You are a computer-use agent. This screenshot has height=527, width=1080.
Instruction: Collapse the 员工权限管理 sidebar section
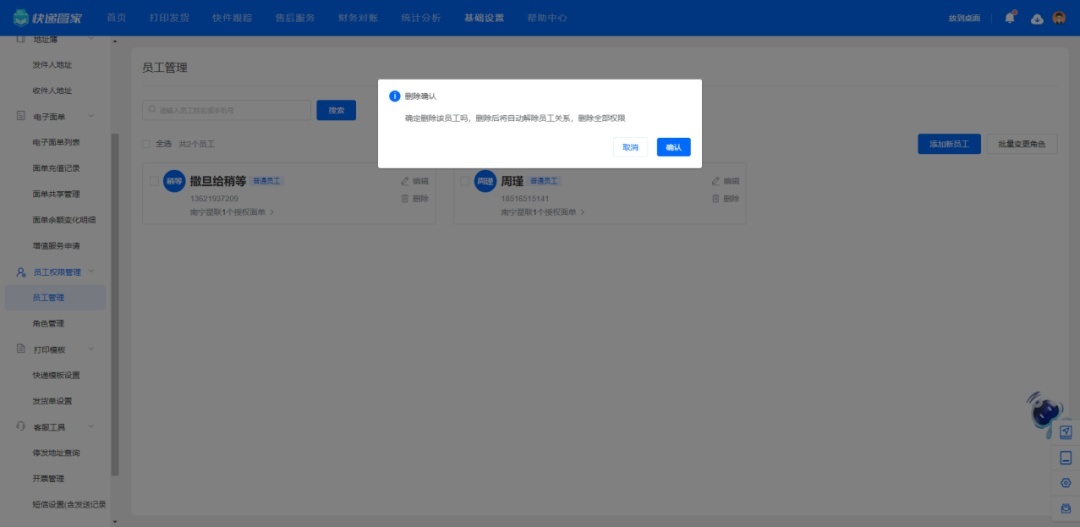(x=92, y=272)
